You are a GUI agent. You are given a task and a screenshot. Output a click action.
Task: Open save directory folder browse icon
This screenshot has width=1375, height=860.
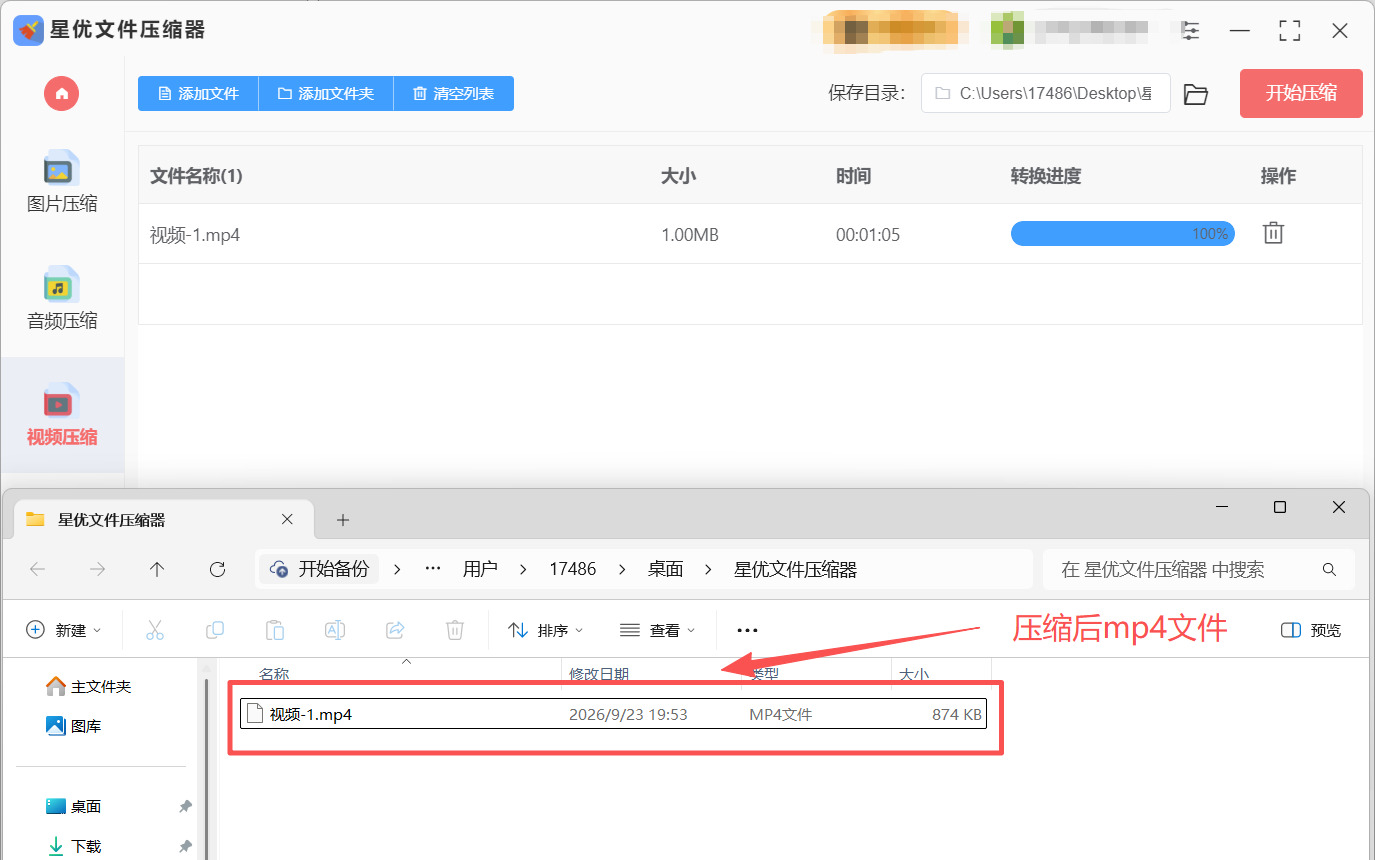(x=1195, y=94)
